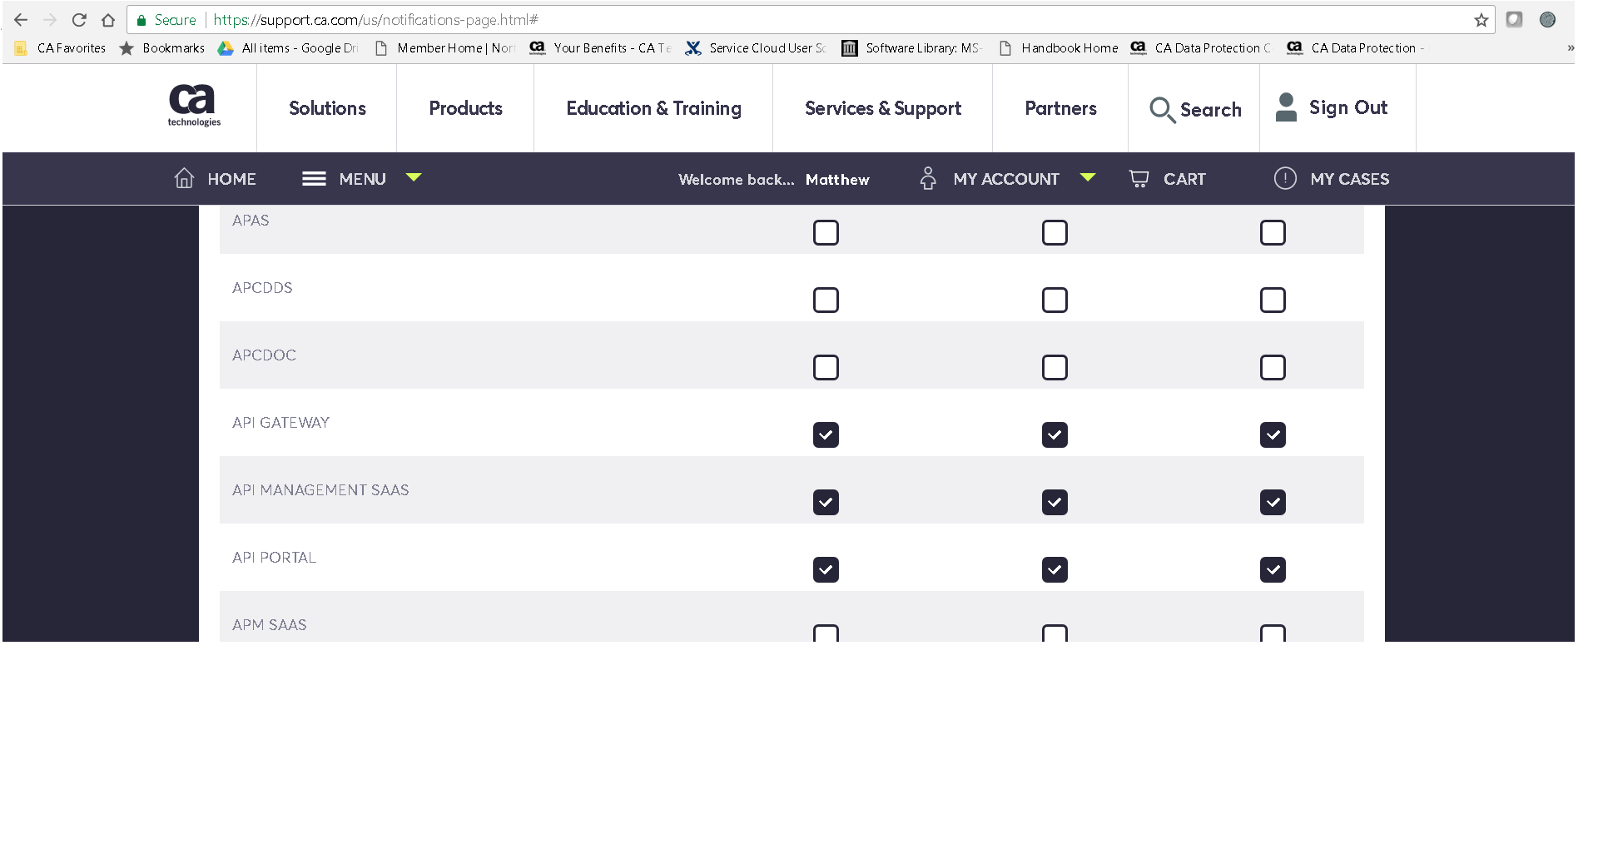Viewport: 1598px width, 859px height.
Task: Click the person icon beside MY ACCOUNT
Action: 928,178
